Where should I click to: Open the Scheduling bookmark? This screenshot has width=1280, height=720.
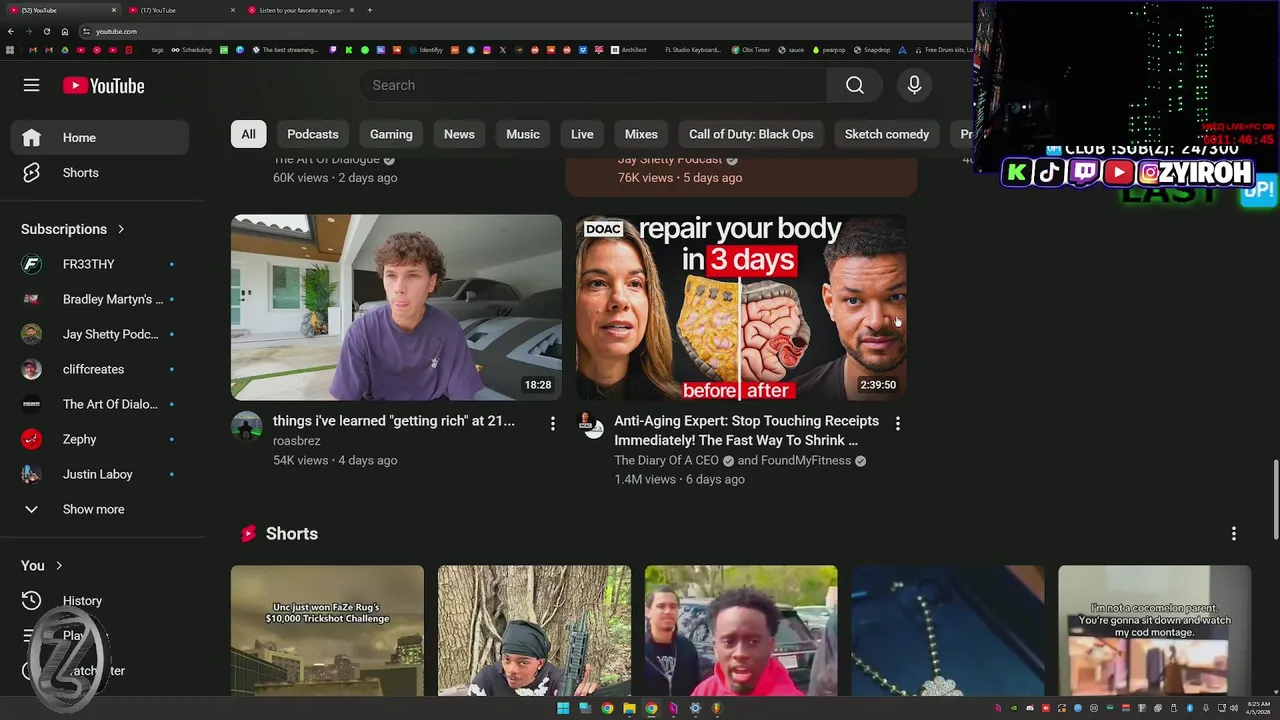(x=191, y=50)
